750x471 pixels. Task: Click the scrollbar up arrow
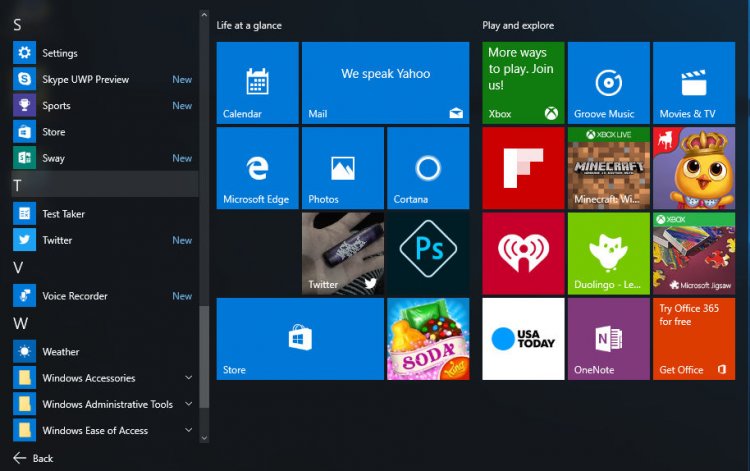204,15
